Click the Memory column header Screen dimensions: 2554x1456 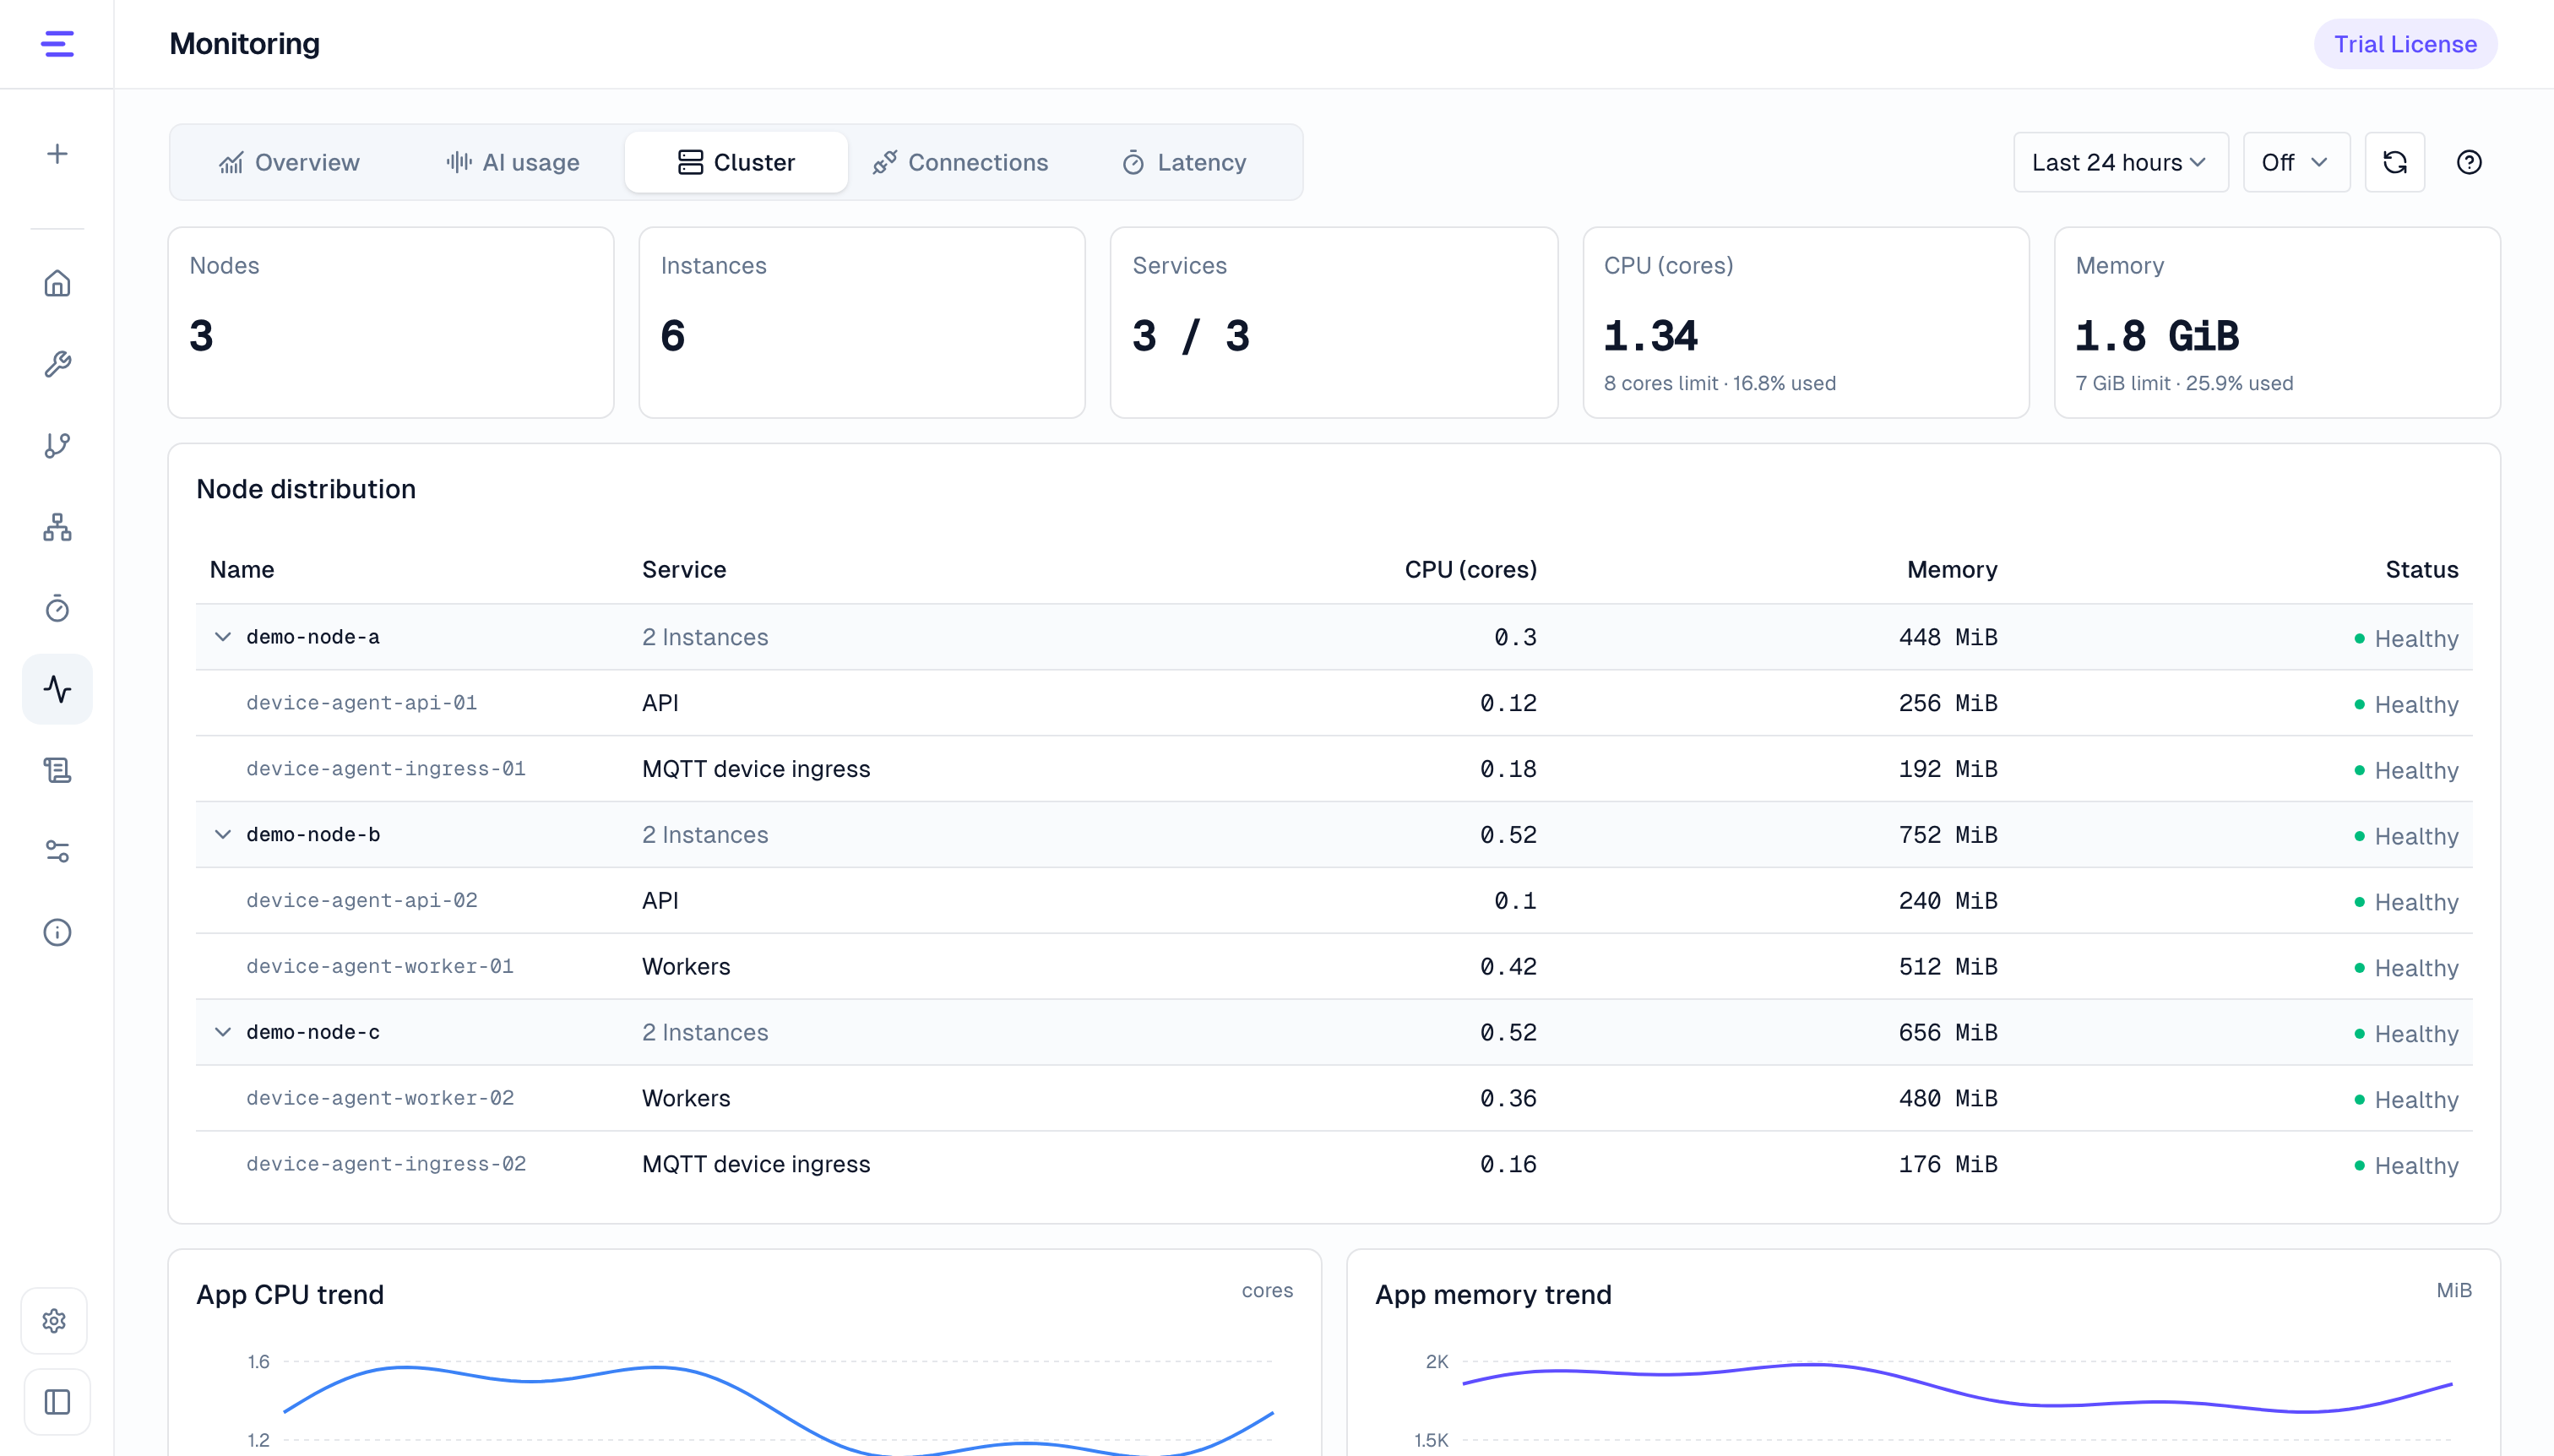(1952, 570)
